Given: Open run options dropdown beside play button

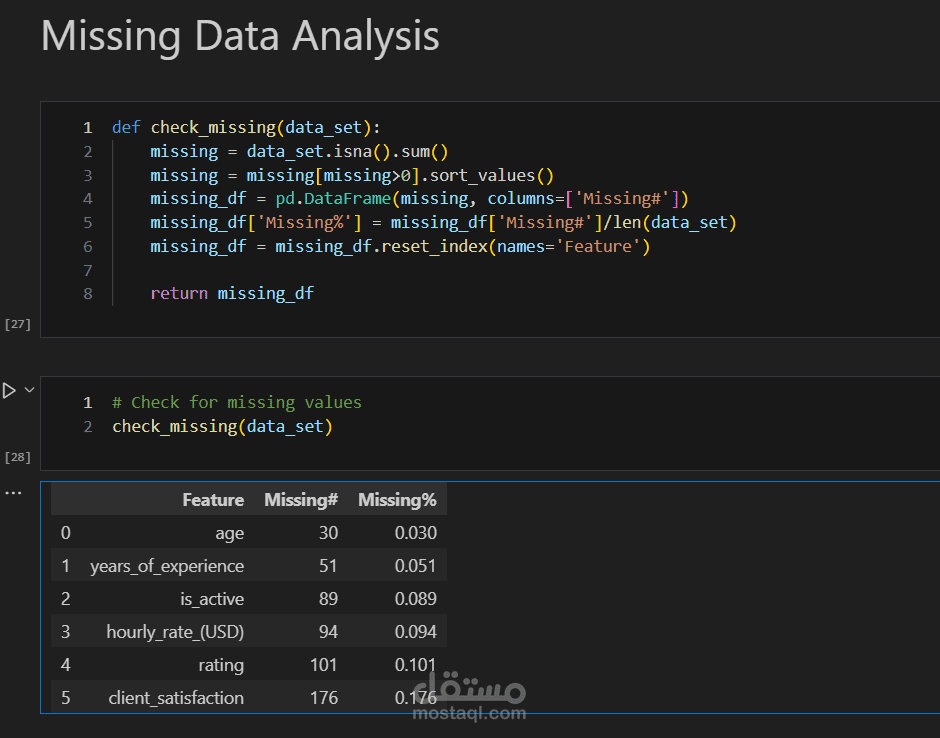Looking at the screenshot, I should click(29, 390).
